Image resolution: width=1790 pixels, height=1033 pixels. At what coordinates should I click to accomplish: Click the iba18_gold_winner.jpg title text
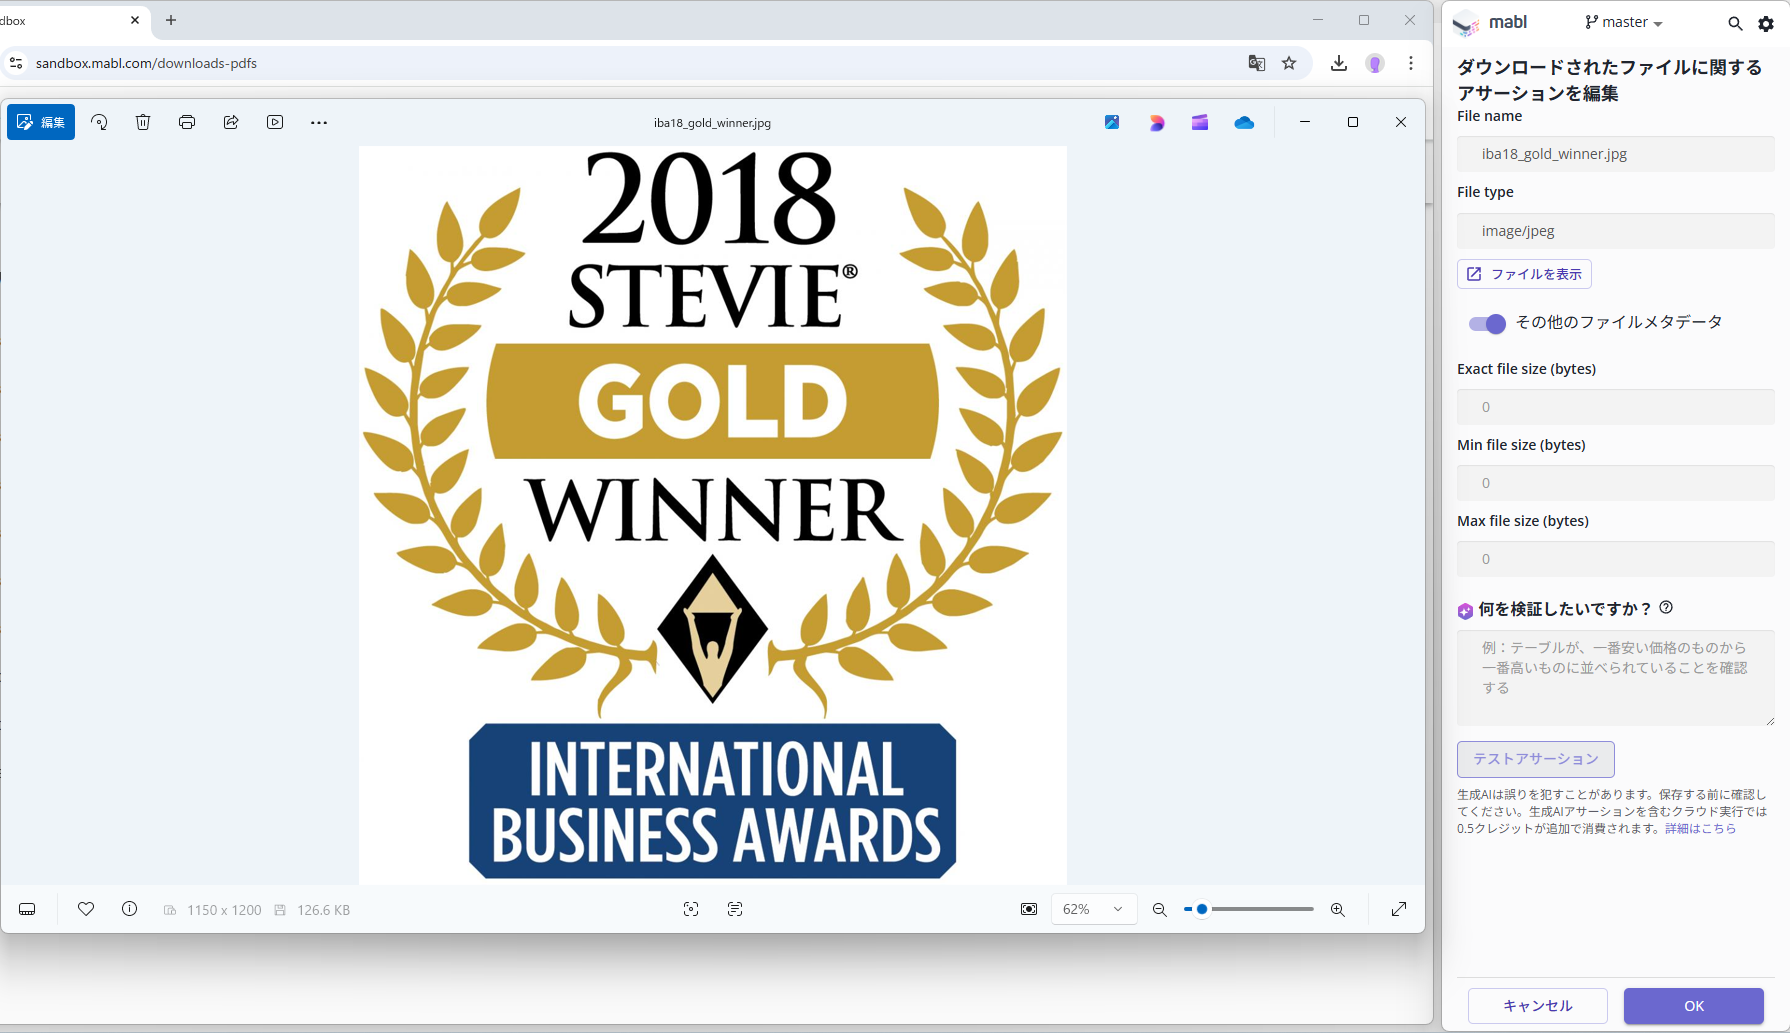712,123
